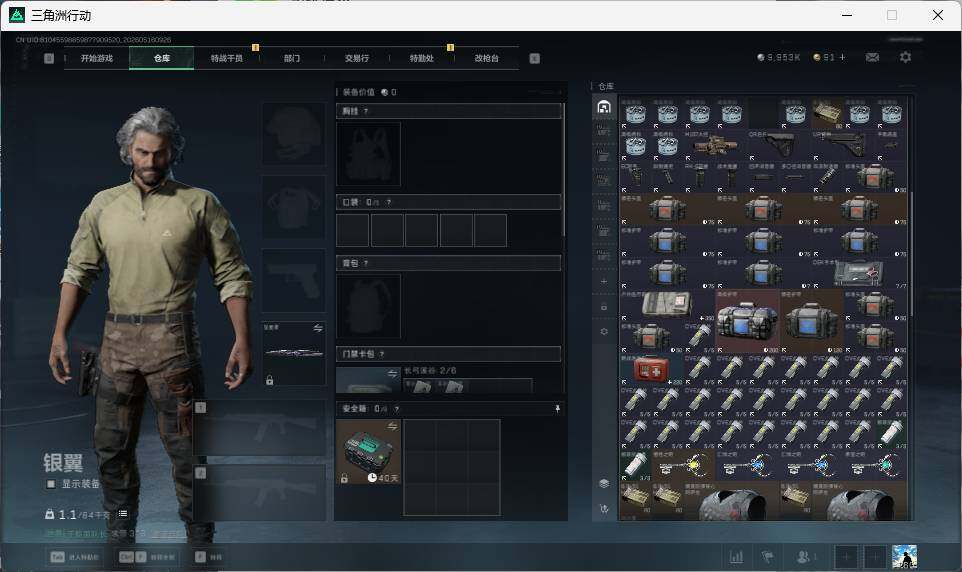Image resolution: width=962 pixels, height=572 pixels.
Task: Click the warehouse grid scrollbar
Action: [912, 255]
